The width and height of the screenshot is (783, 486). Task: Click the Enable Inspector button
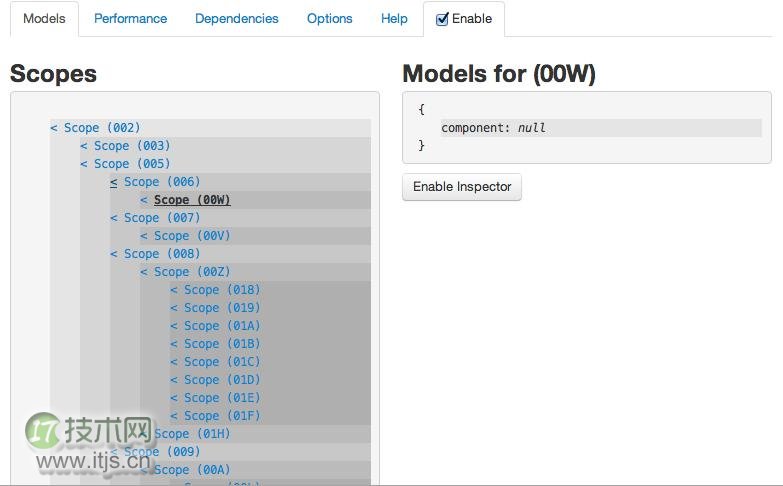point(462,187)
